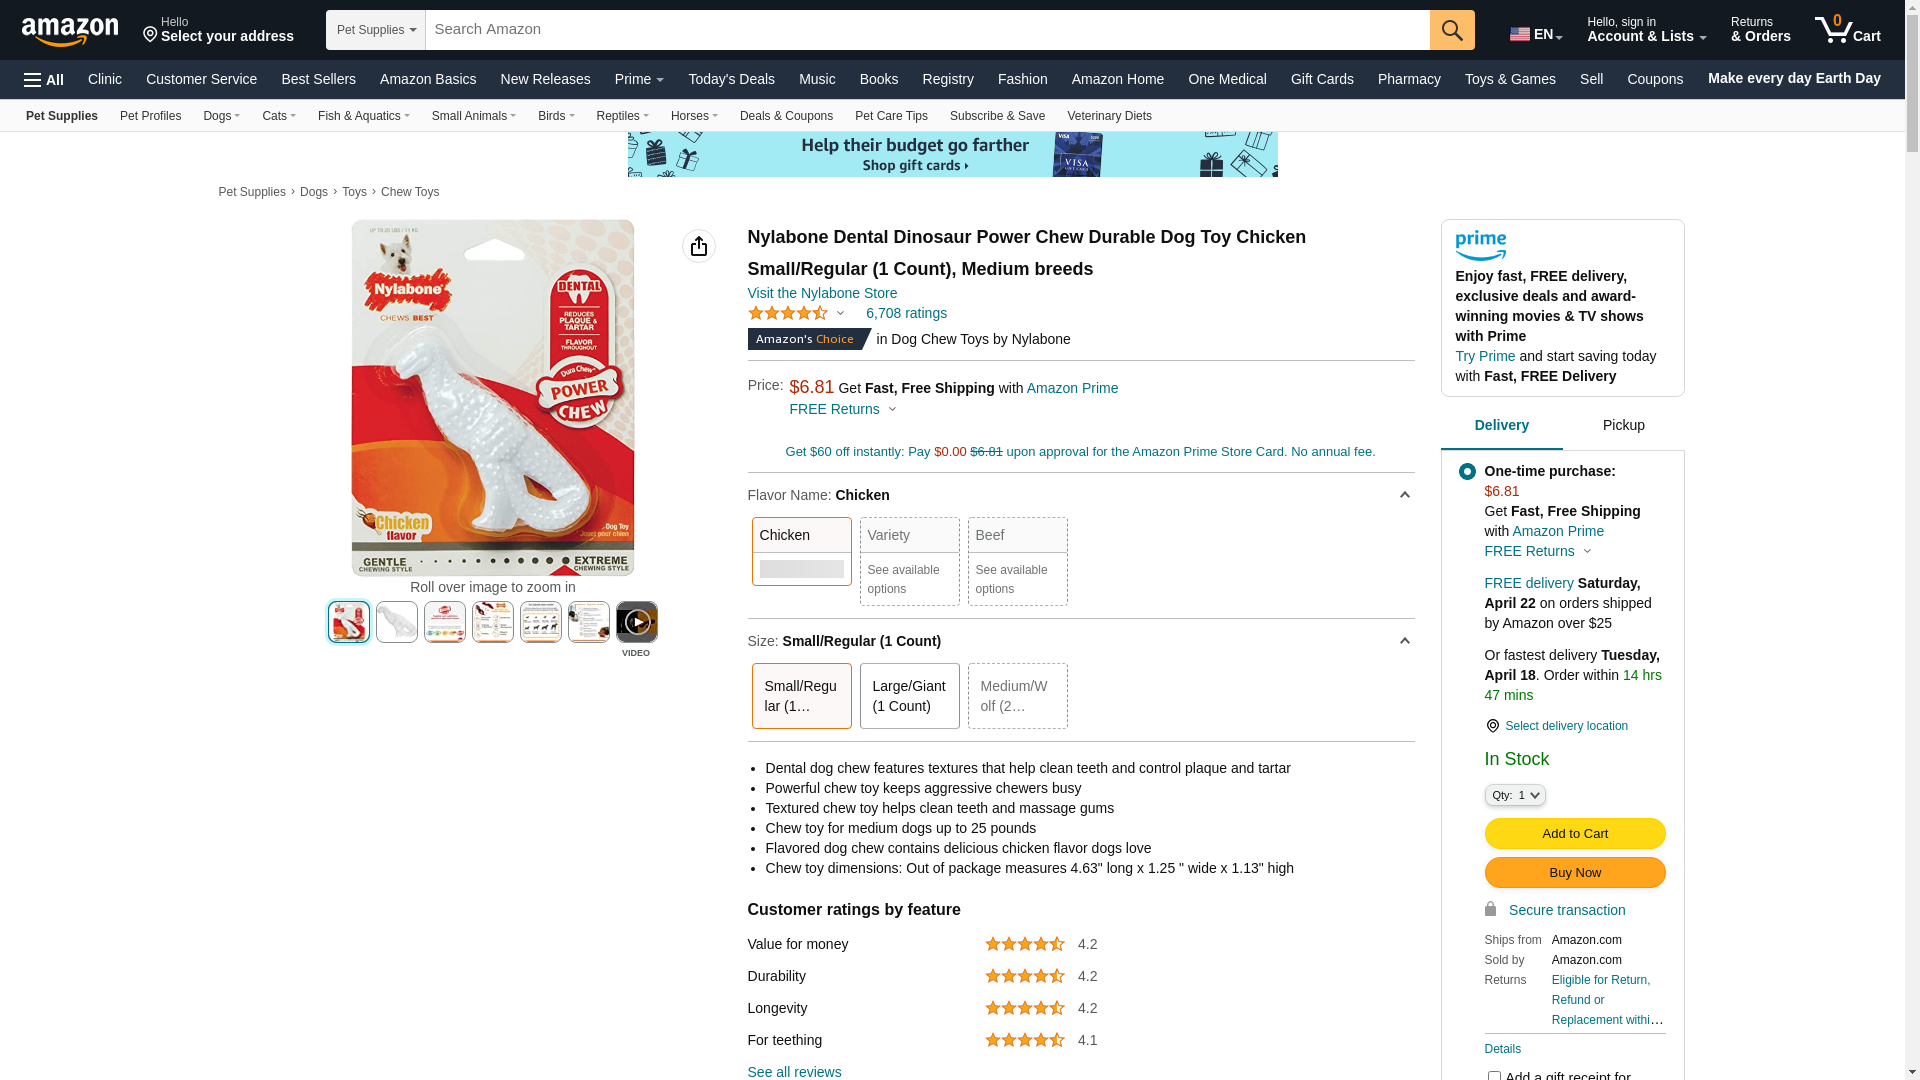1920x1080 pixels.
Task: Select the sixth product image thumbnail
Action: [x=589, y=622]
